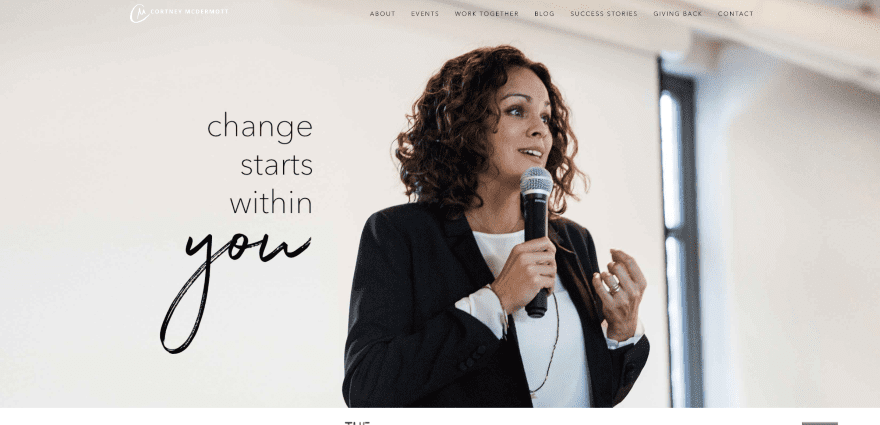This screenshot has height=425, width=880.
Task: Click the word "starts" in hero heading
Action: click(277, 165)
